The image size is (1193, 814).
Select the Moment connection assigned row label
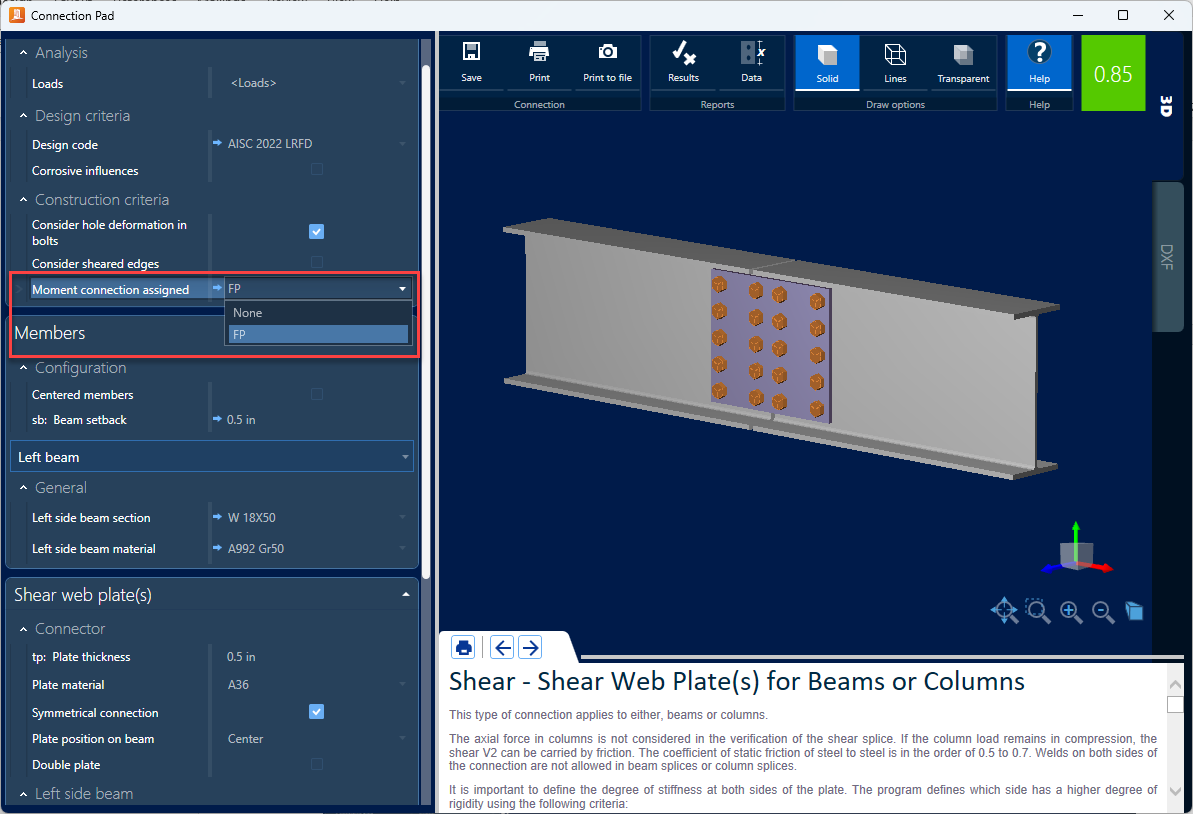(110, 289)
